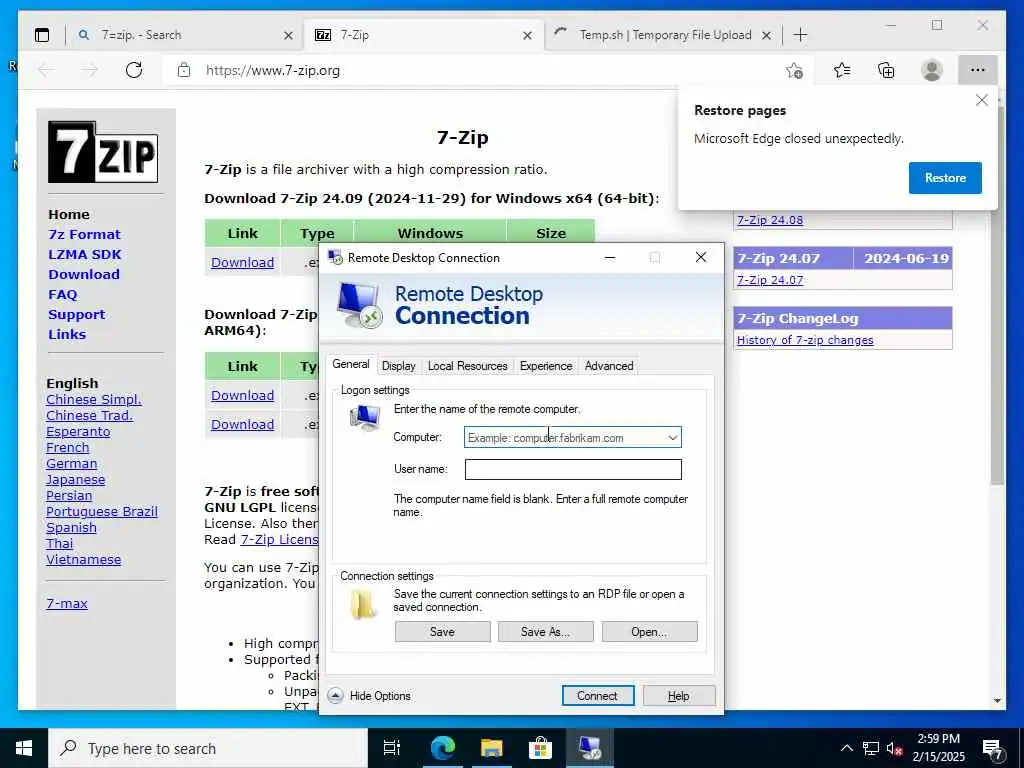
Task: Click Connect in Remote Desktop dialog
Action: [x=598, y=696]
